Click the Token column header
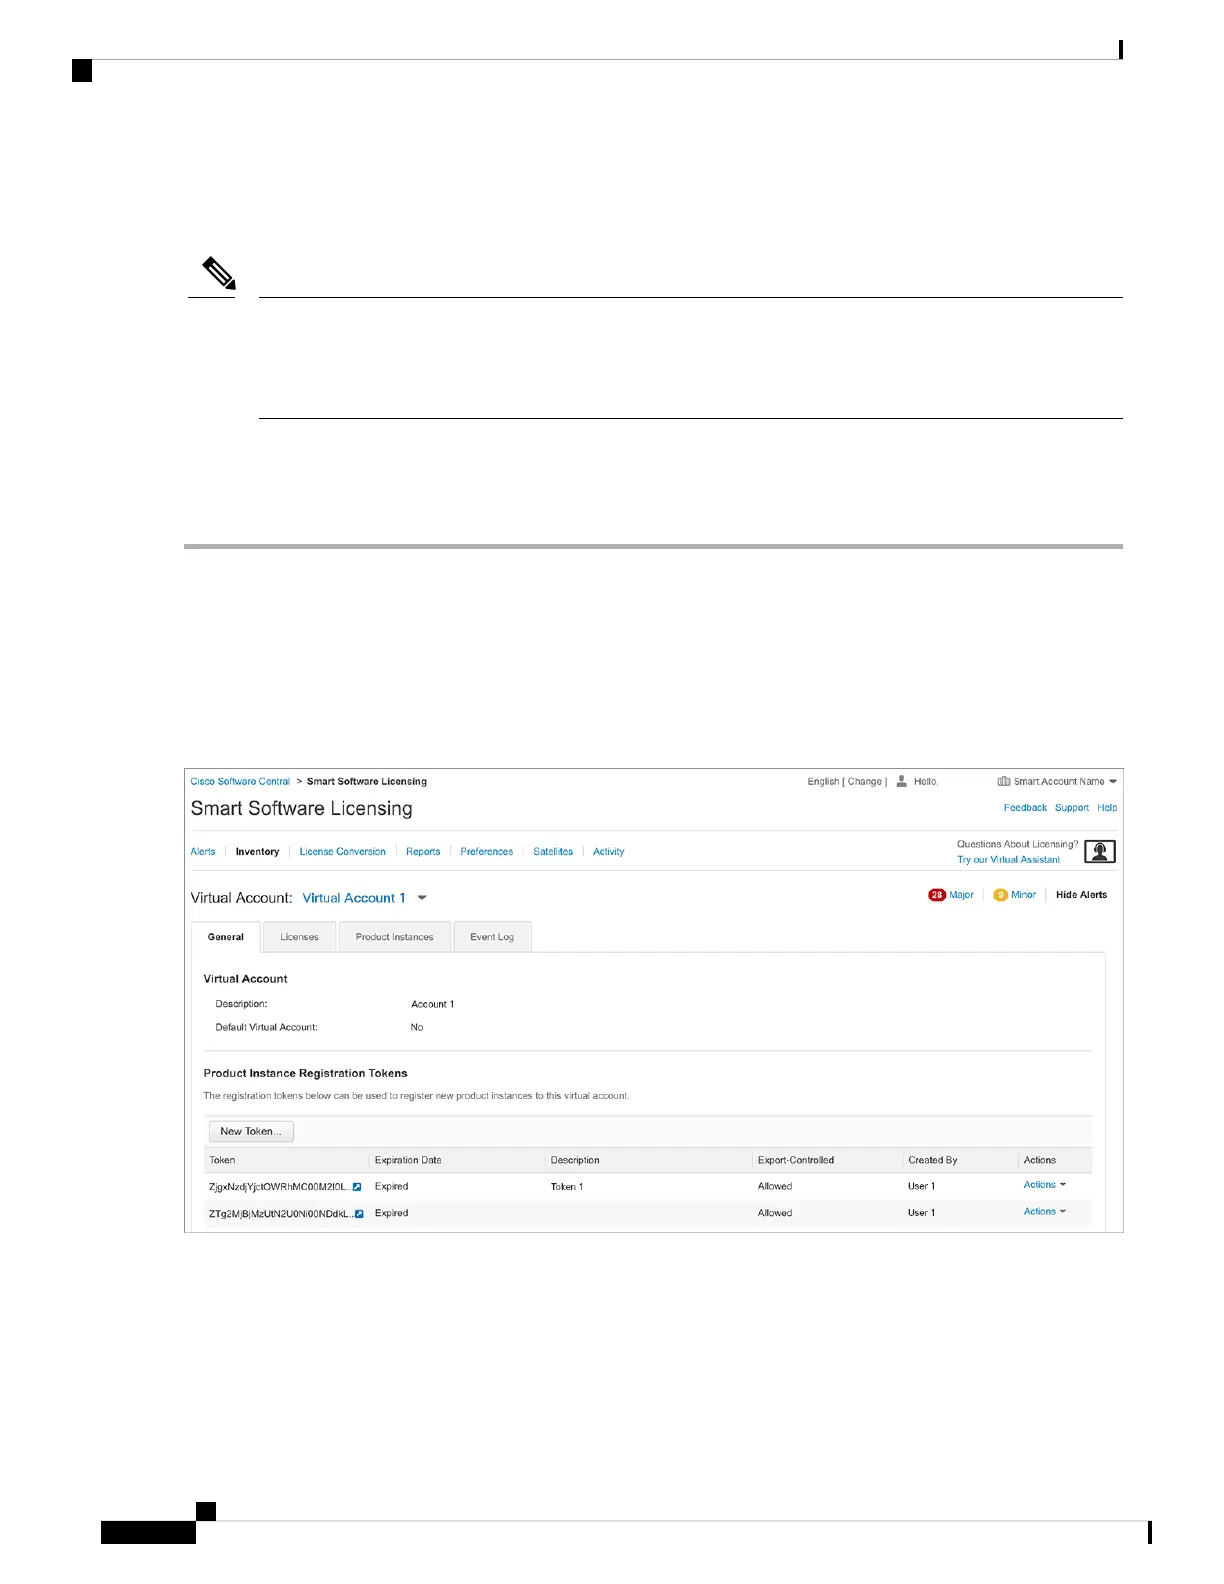This screenshot has width=1224, height=1584. click(x=222, y=1160)
